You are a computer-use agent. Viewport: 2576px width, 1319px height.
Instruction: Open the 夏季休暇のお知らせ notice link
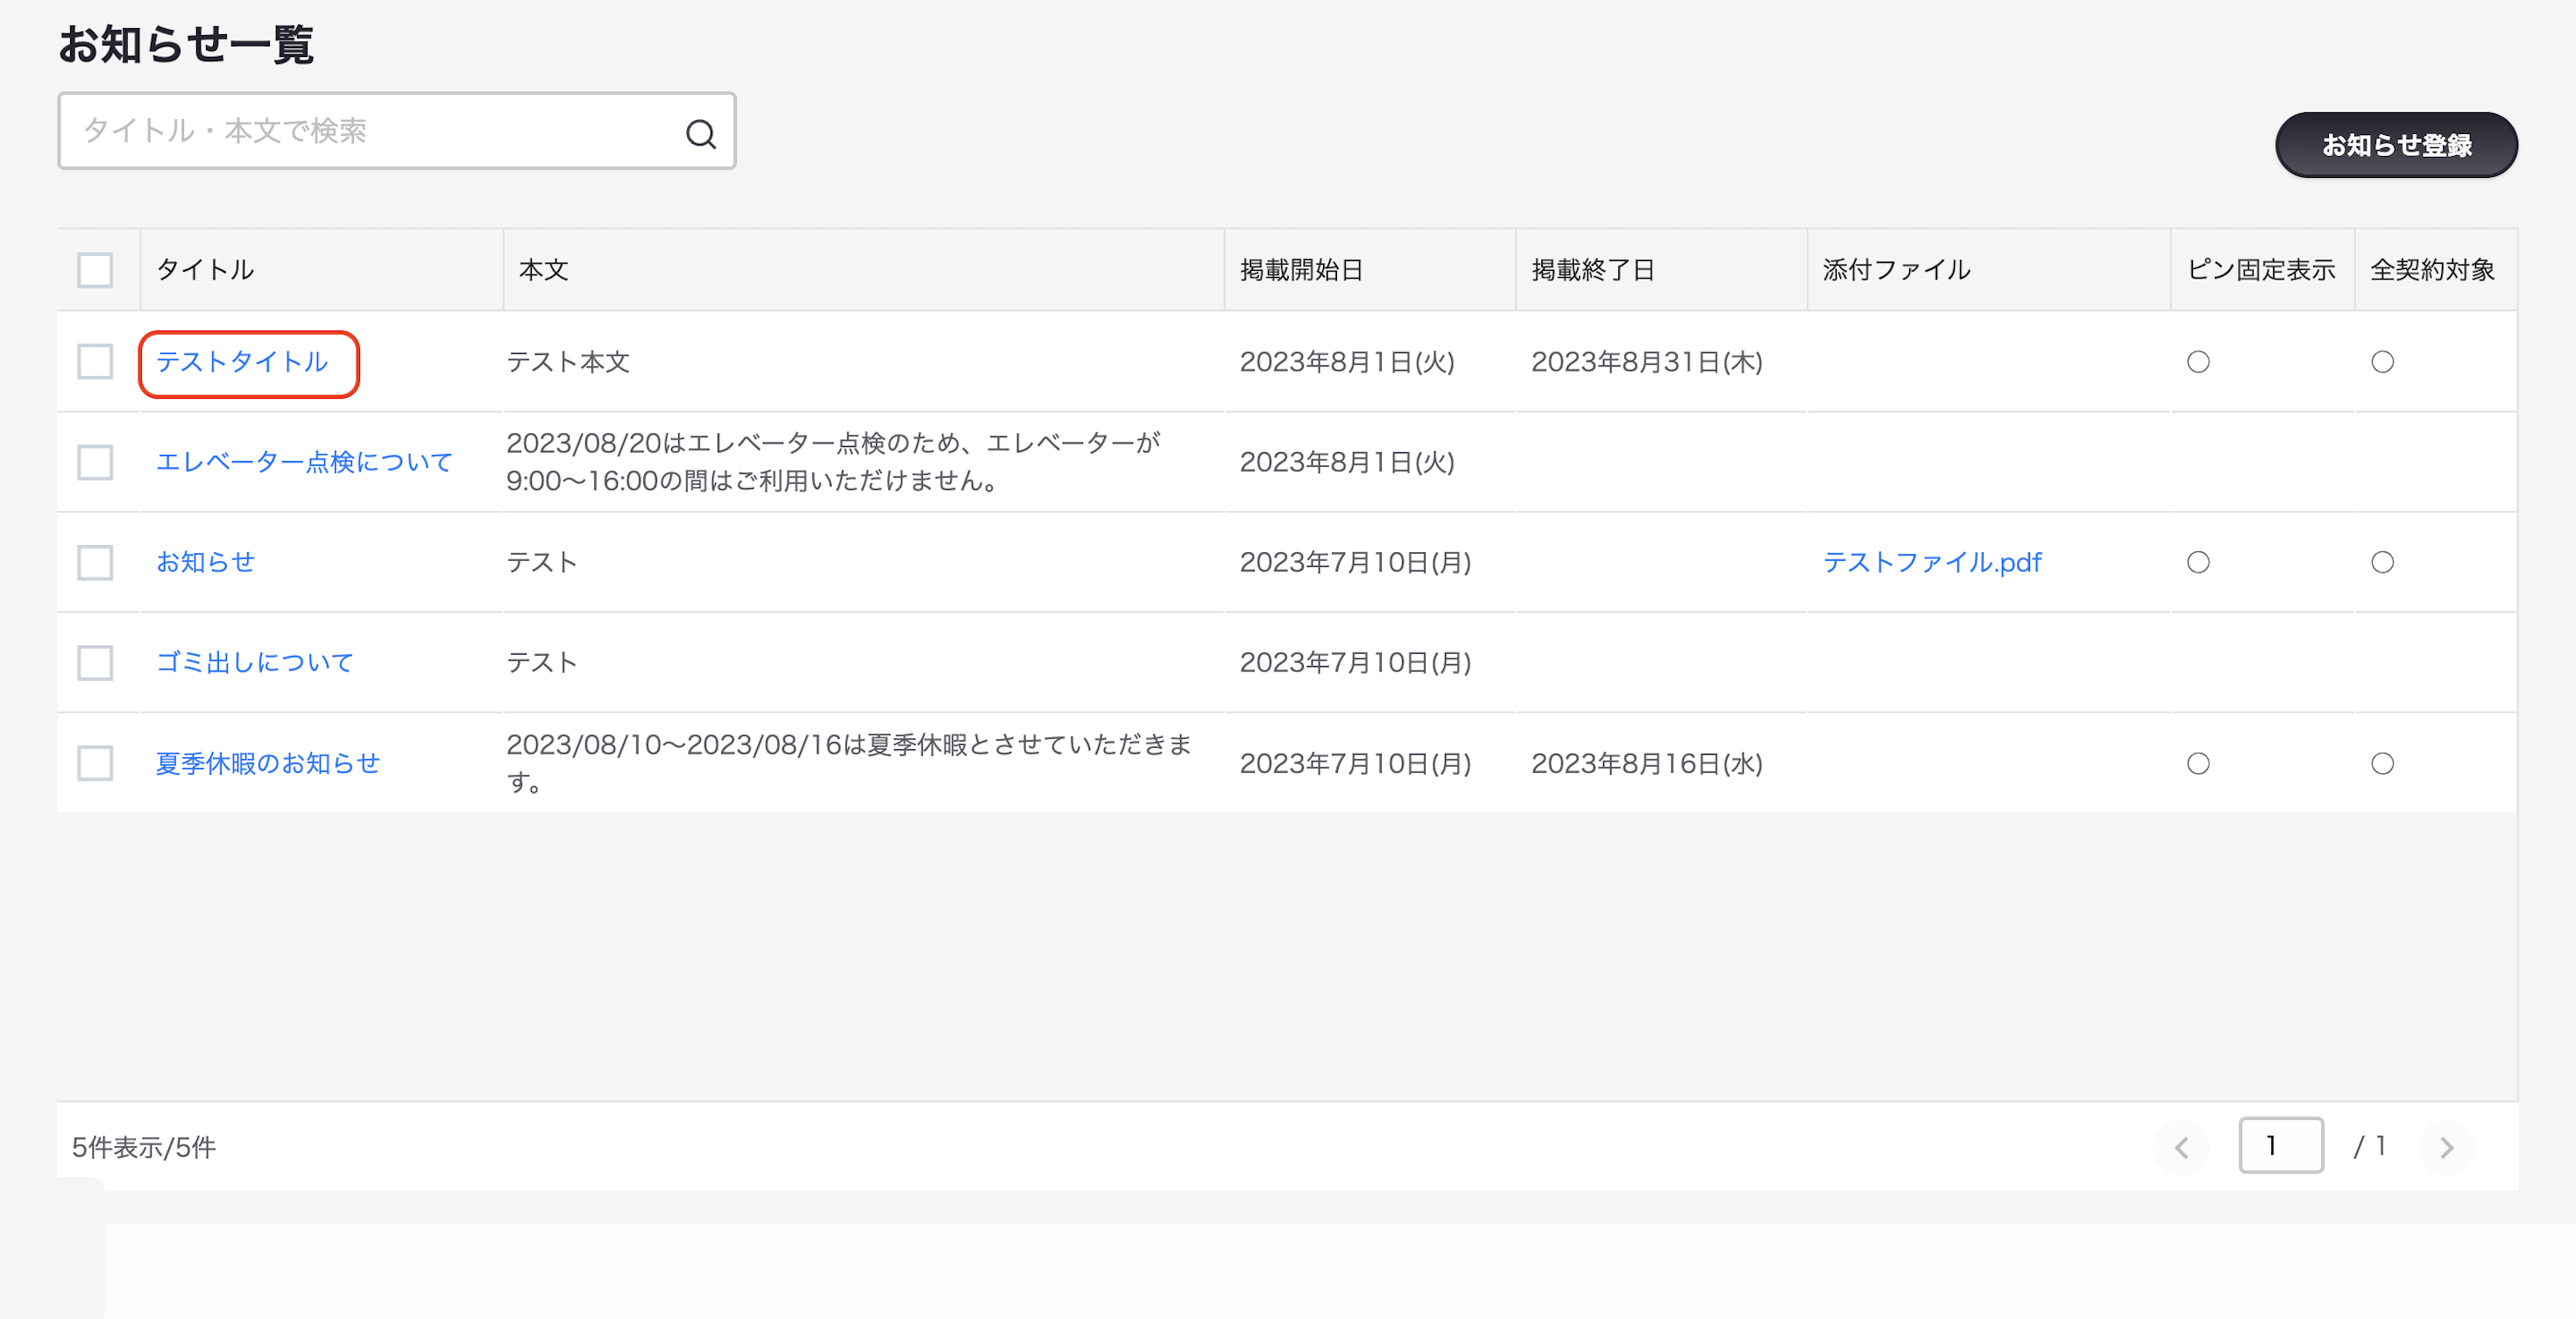(x=268, y=763)
